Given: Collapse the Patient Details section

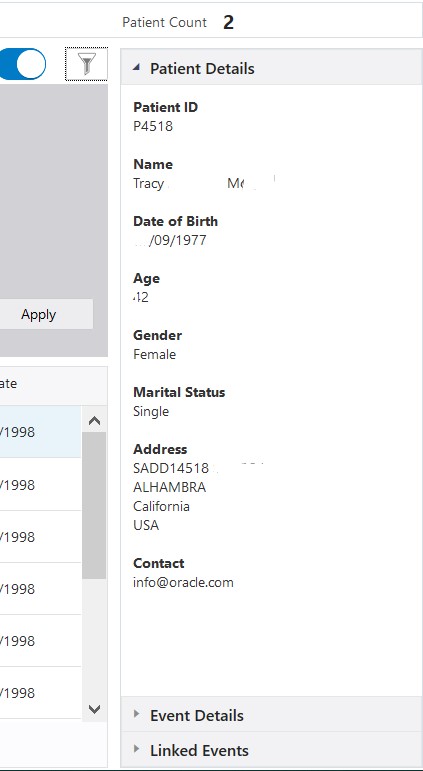Looking at the screenshot, I should point(137,68).
